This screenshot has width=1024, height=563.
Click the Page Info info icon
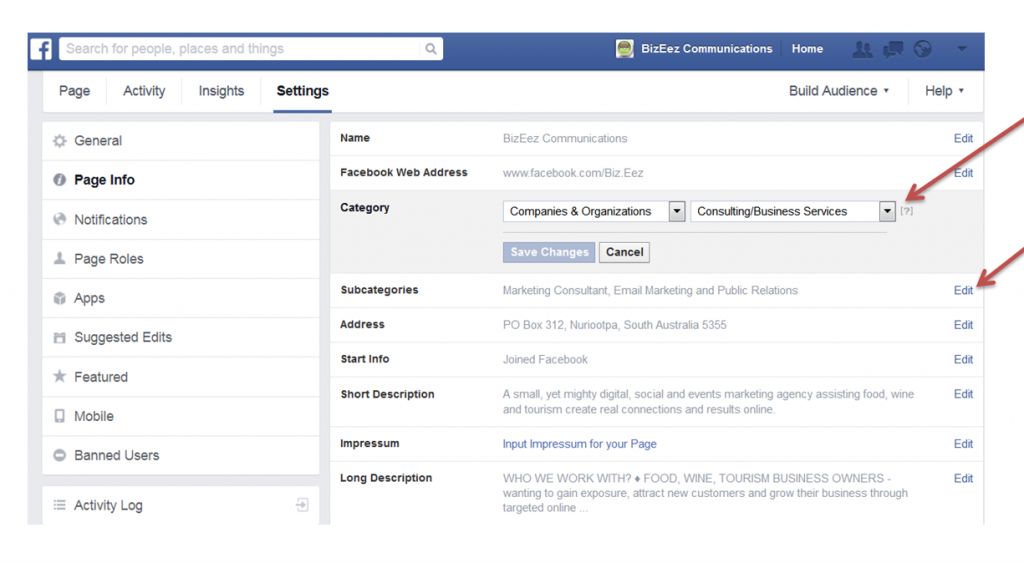click(x=59, y=180)
